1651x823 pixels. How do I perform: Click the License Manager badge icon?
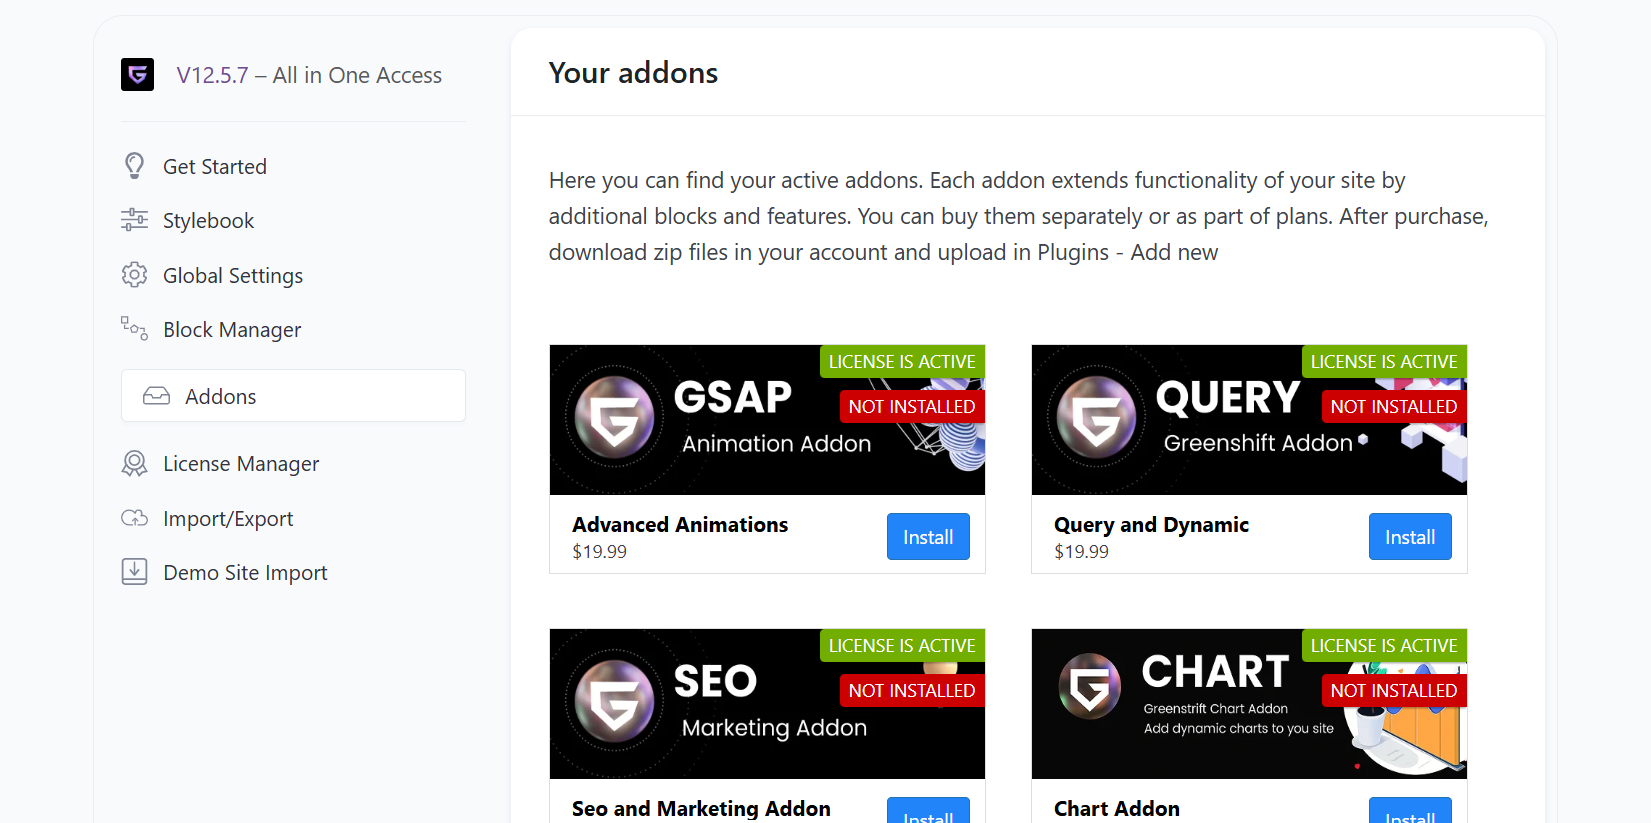click(x=134, y=464)
